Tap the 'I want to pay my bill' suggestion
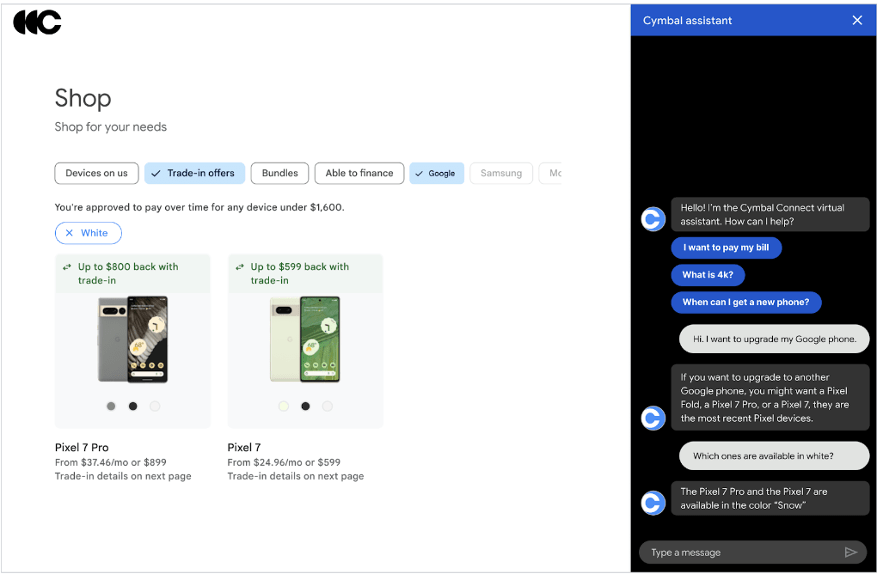The image size is (878, 574). (726, 248)
